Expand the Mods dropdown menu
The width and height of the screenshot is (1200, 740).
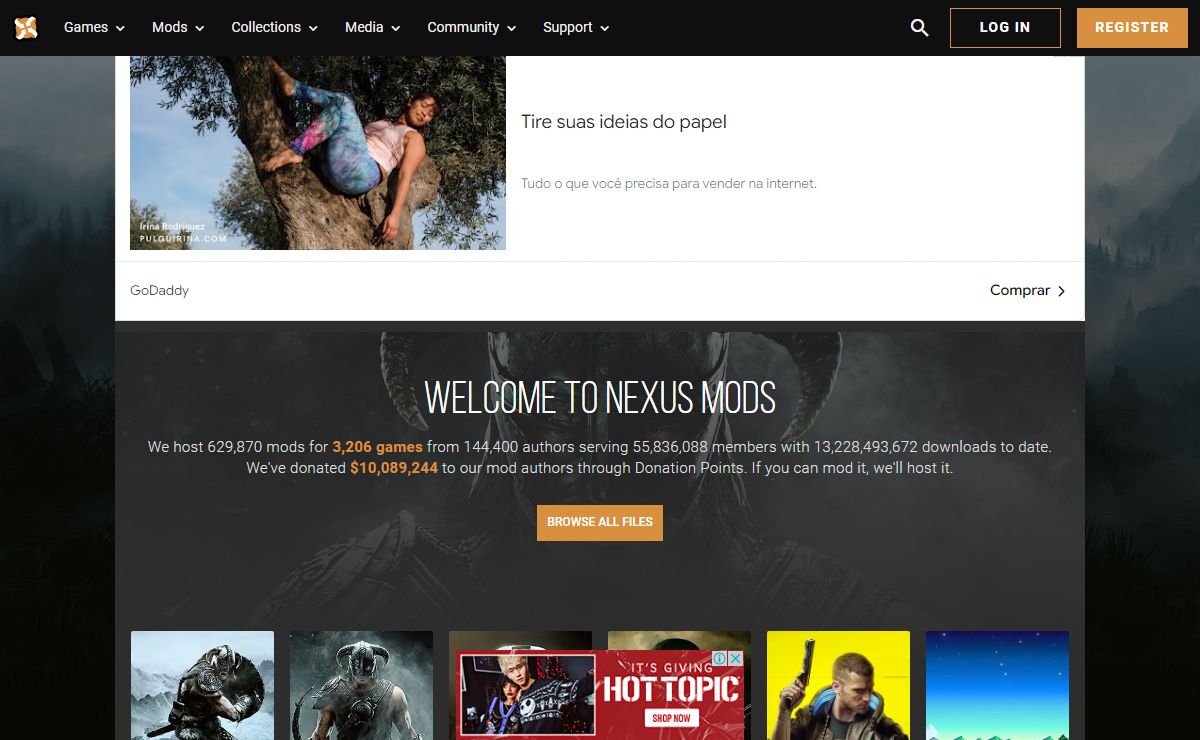(x=178, y=27)
